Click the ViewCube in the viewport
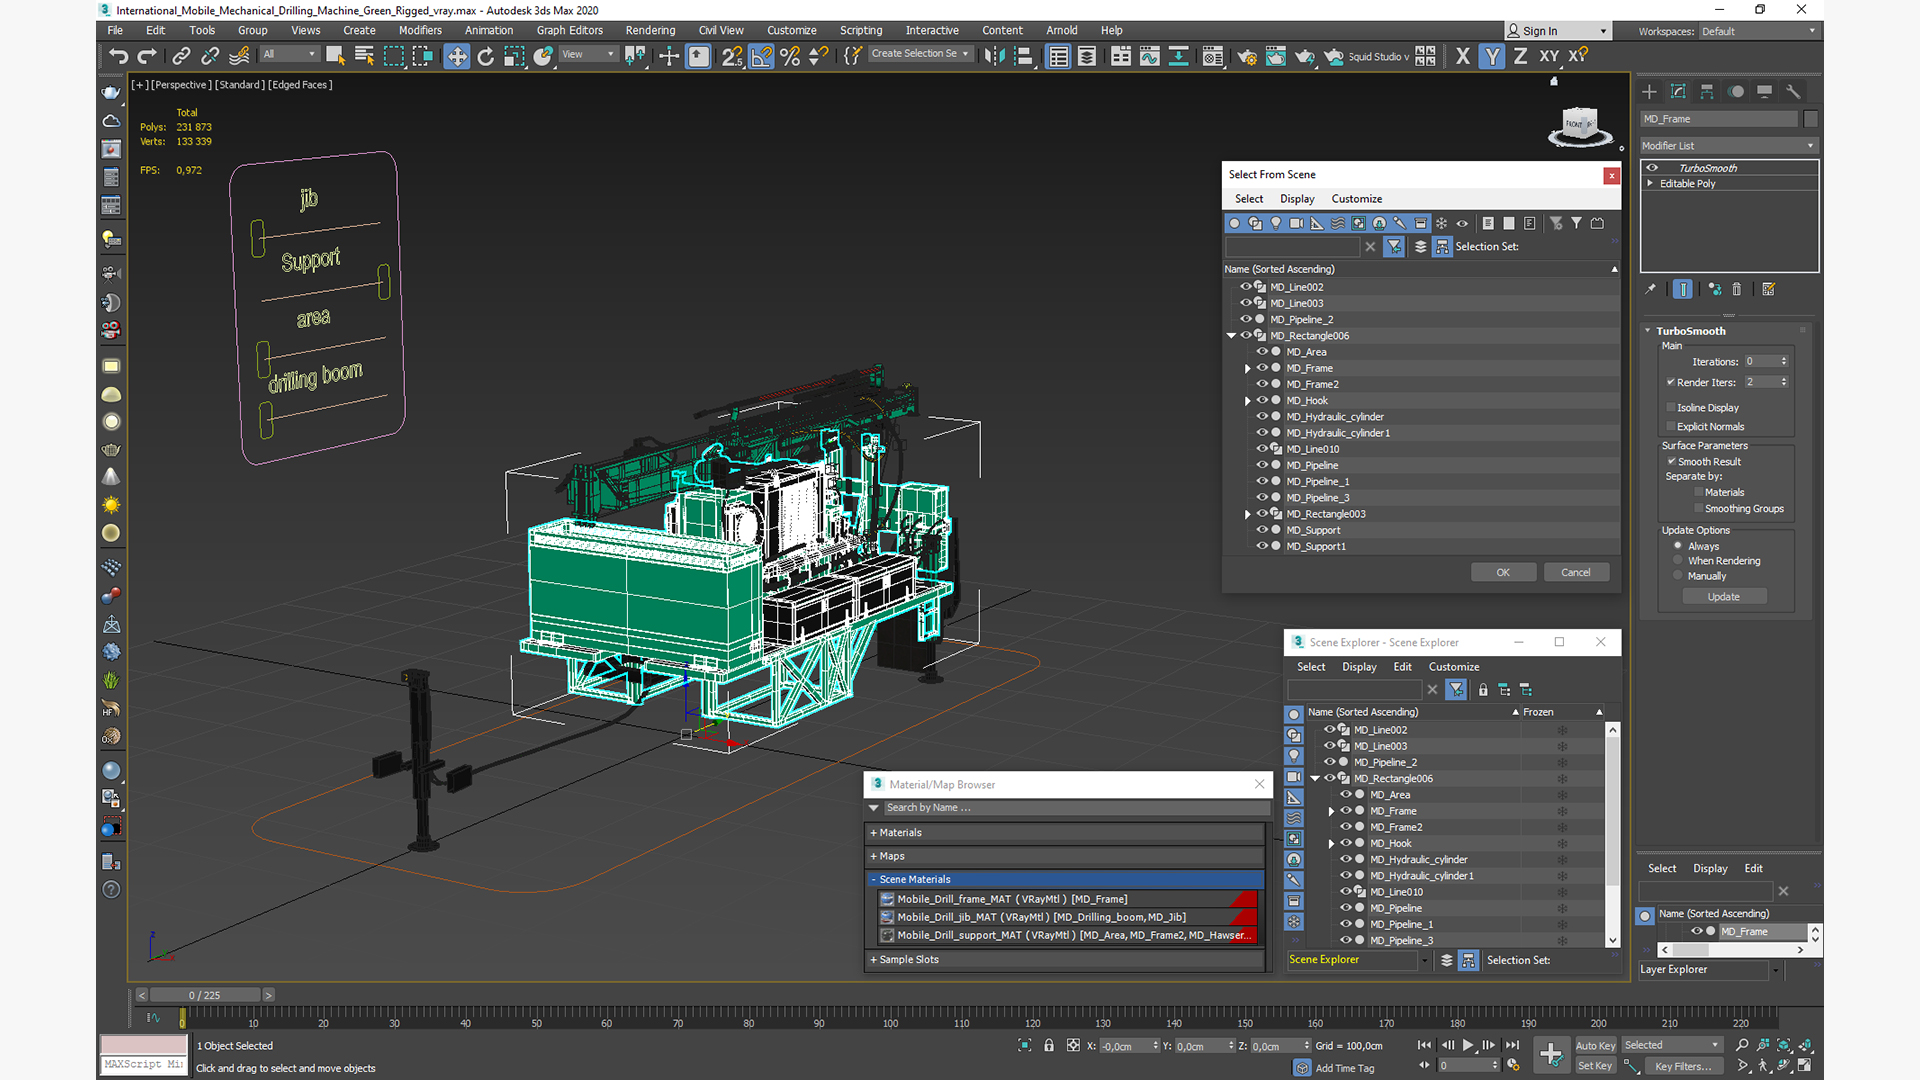This screenshot has width=1920, height=1080. point(1580,126)
